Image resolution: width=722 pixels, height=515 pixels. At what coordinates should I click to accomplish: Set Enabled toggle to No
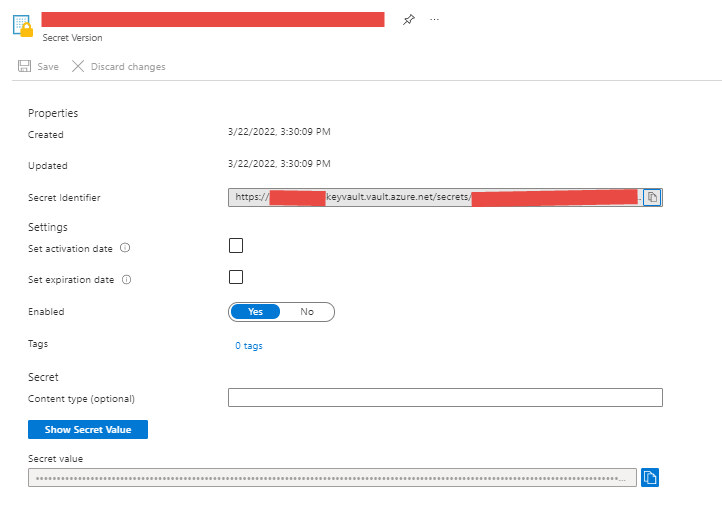307,312
